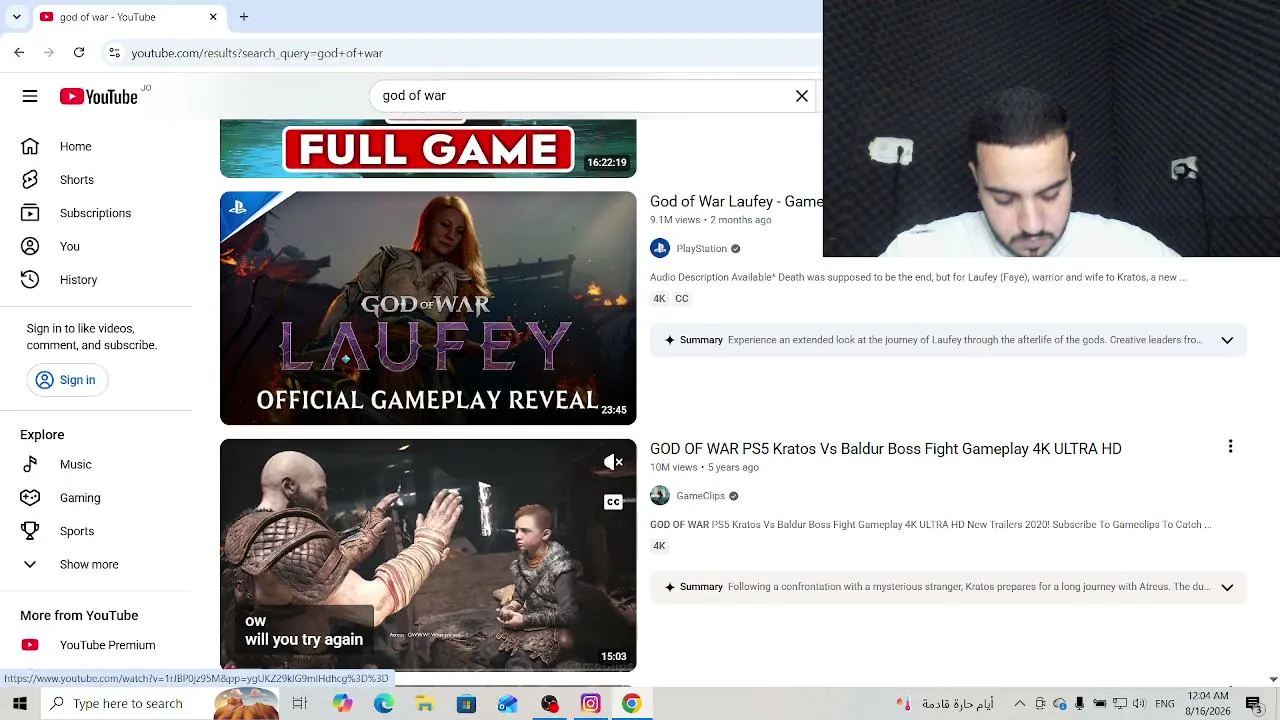Close the 'god of war - YouTube' tab
Screen dimensions: 1280x720
[213, 17]
